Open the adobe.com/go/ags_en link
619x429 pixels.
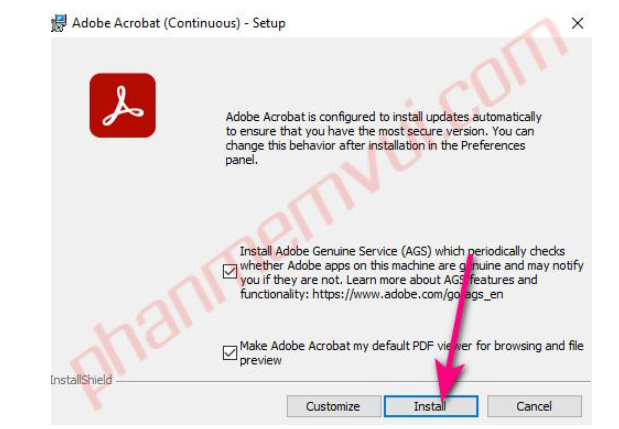407,294
